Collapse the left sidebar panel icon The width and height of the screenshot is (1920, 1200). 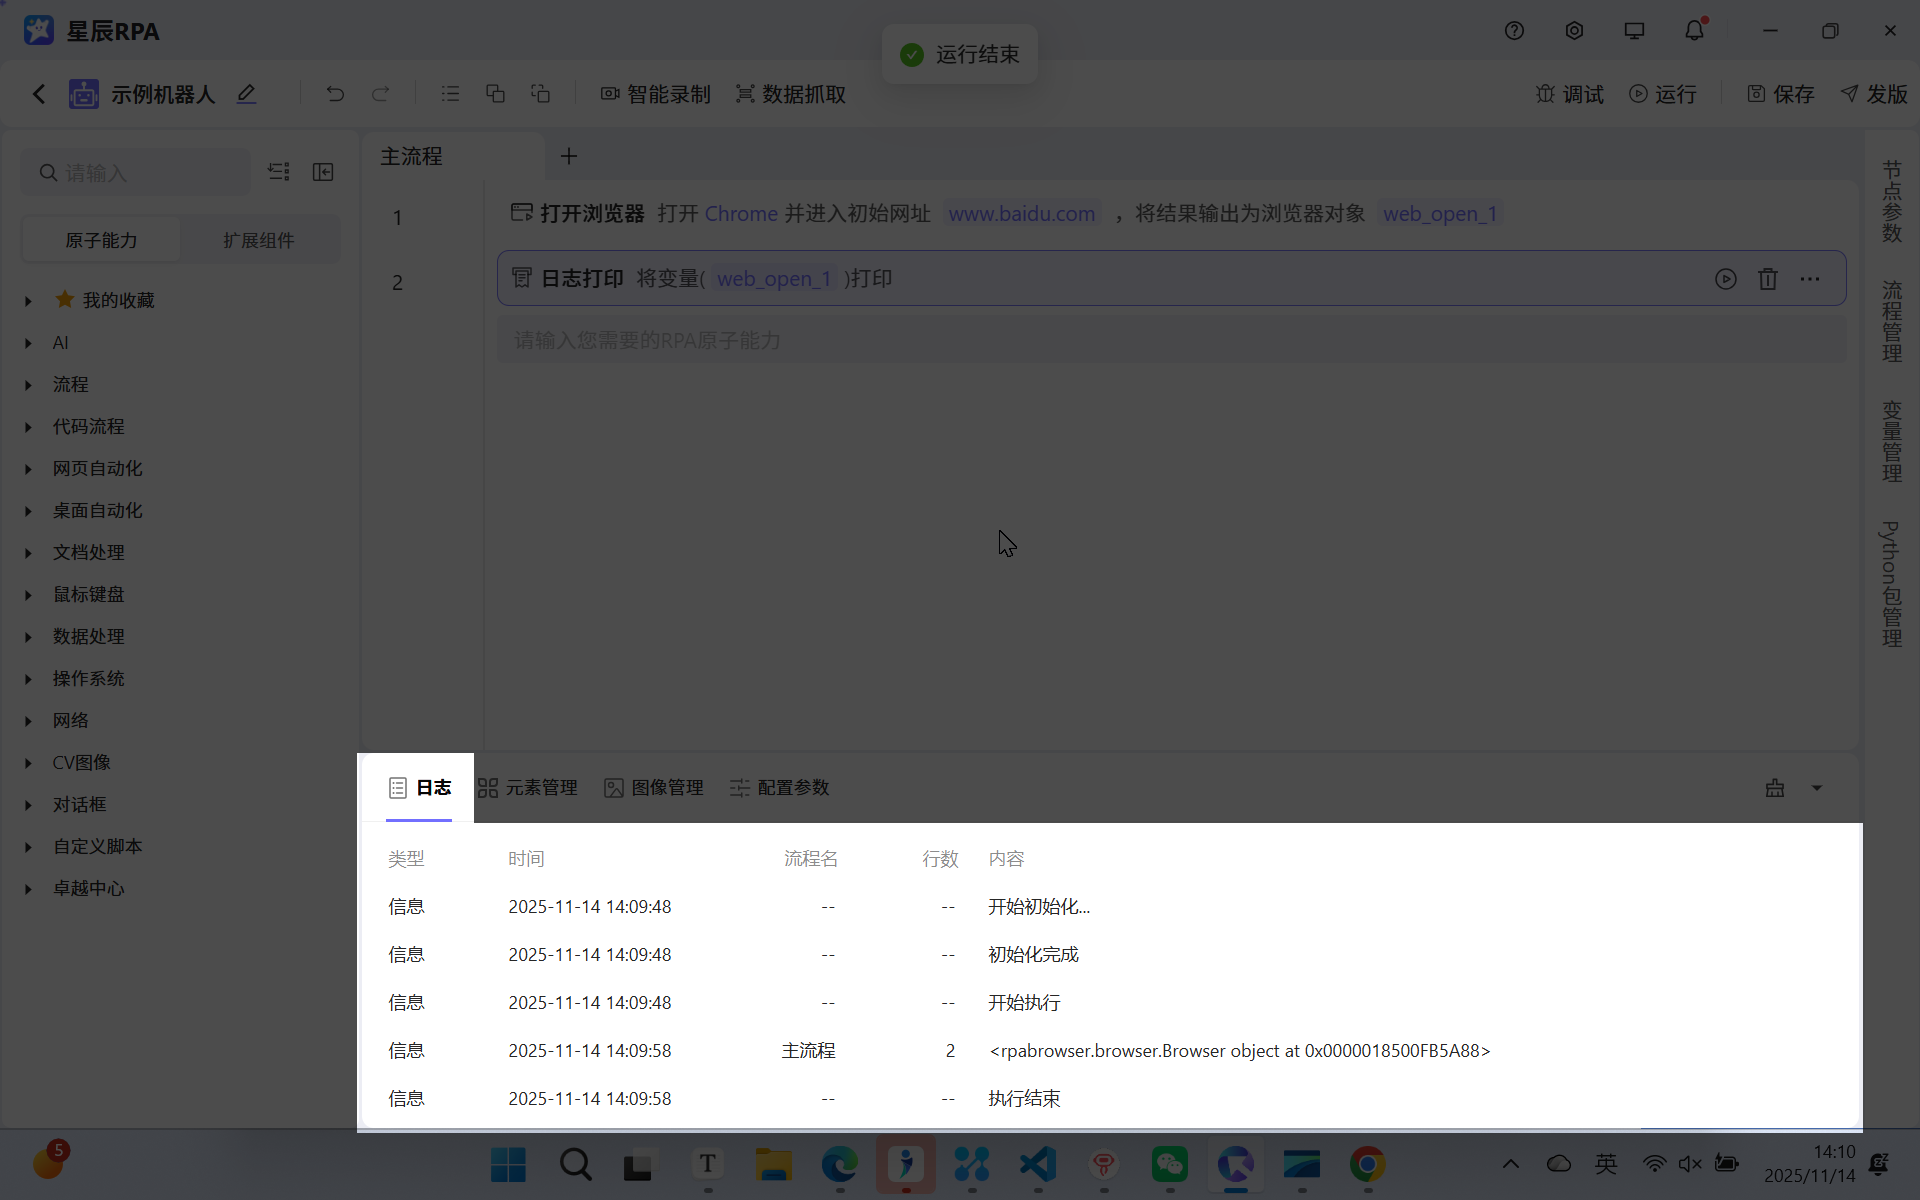coord(323,172)
